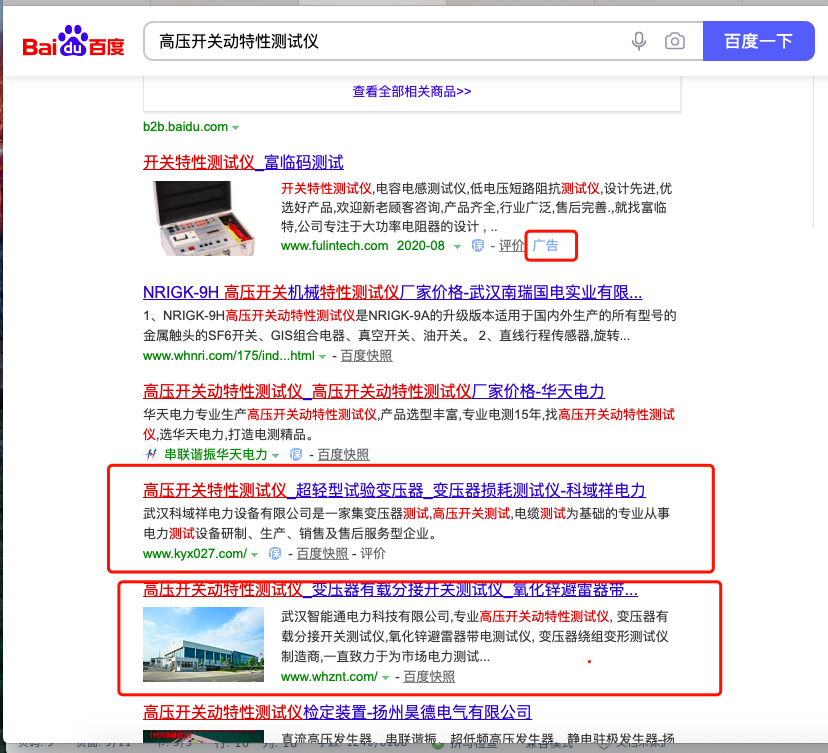Click the Baidu logo

pos(73,41)
